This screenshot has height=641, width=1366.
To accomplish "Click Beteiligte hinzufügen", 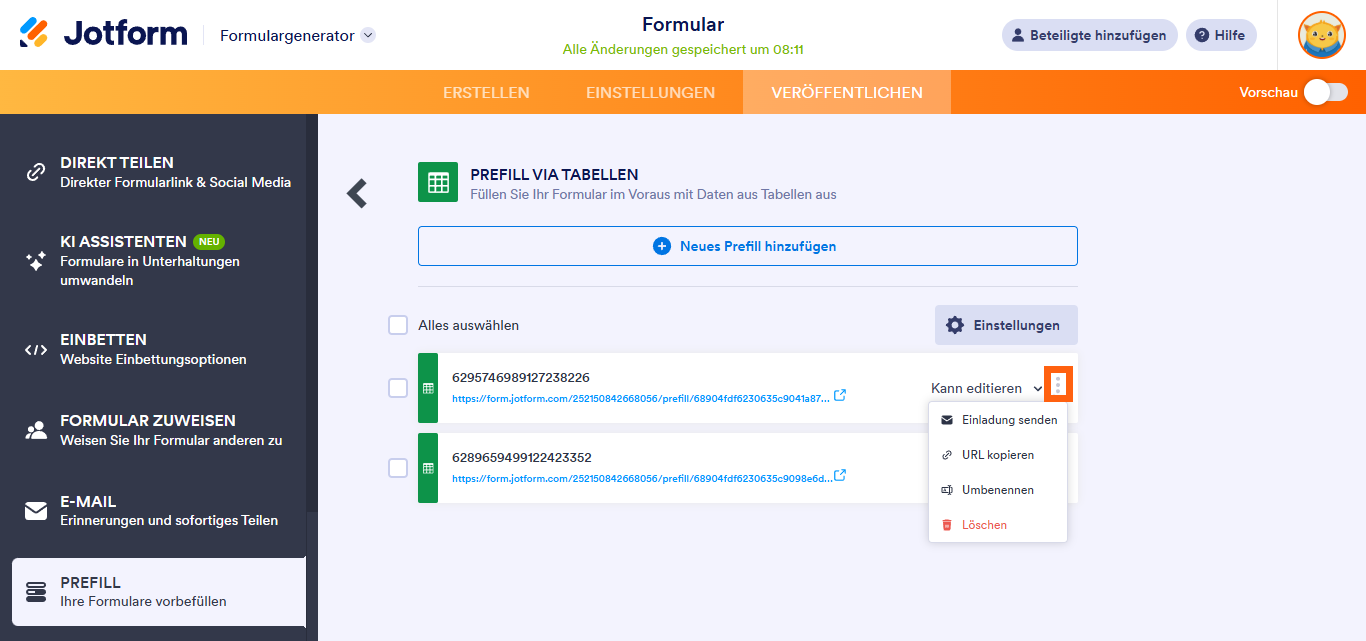I will (1089, 34).
